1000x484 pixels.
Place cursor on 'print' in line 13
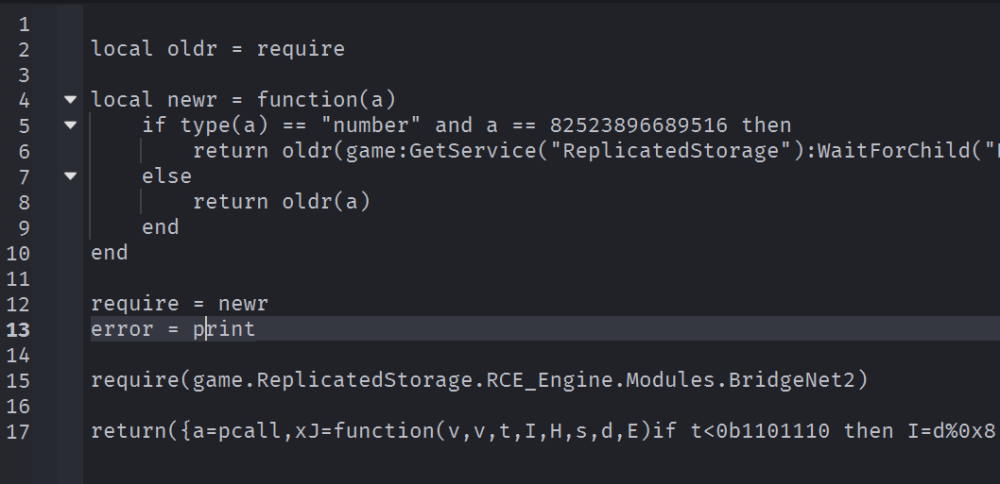click(224, 330)
